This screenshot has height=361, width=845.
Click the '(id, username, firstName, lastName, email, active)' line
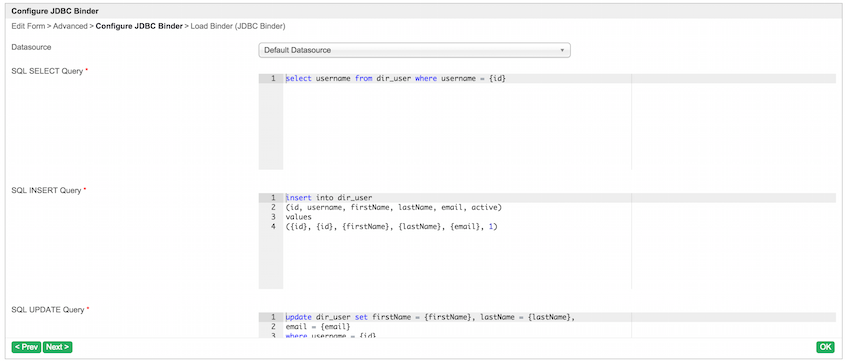(393, 207)
